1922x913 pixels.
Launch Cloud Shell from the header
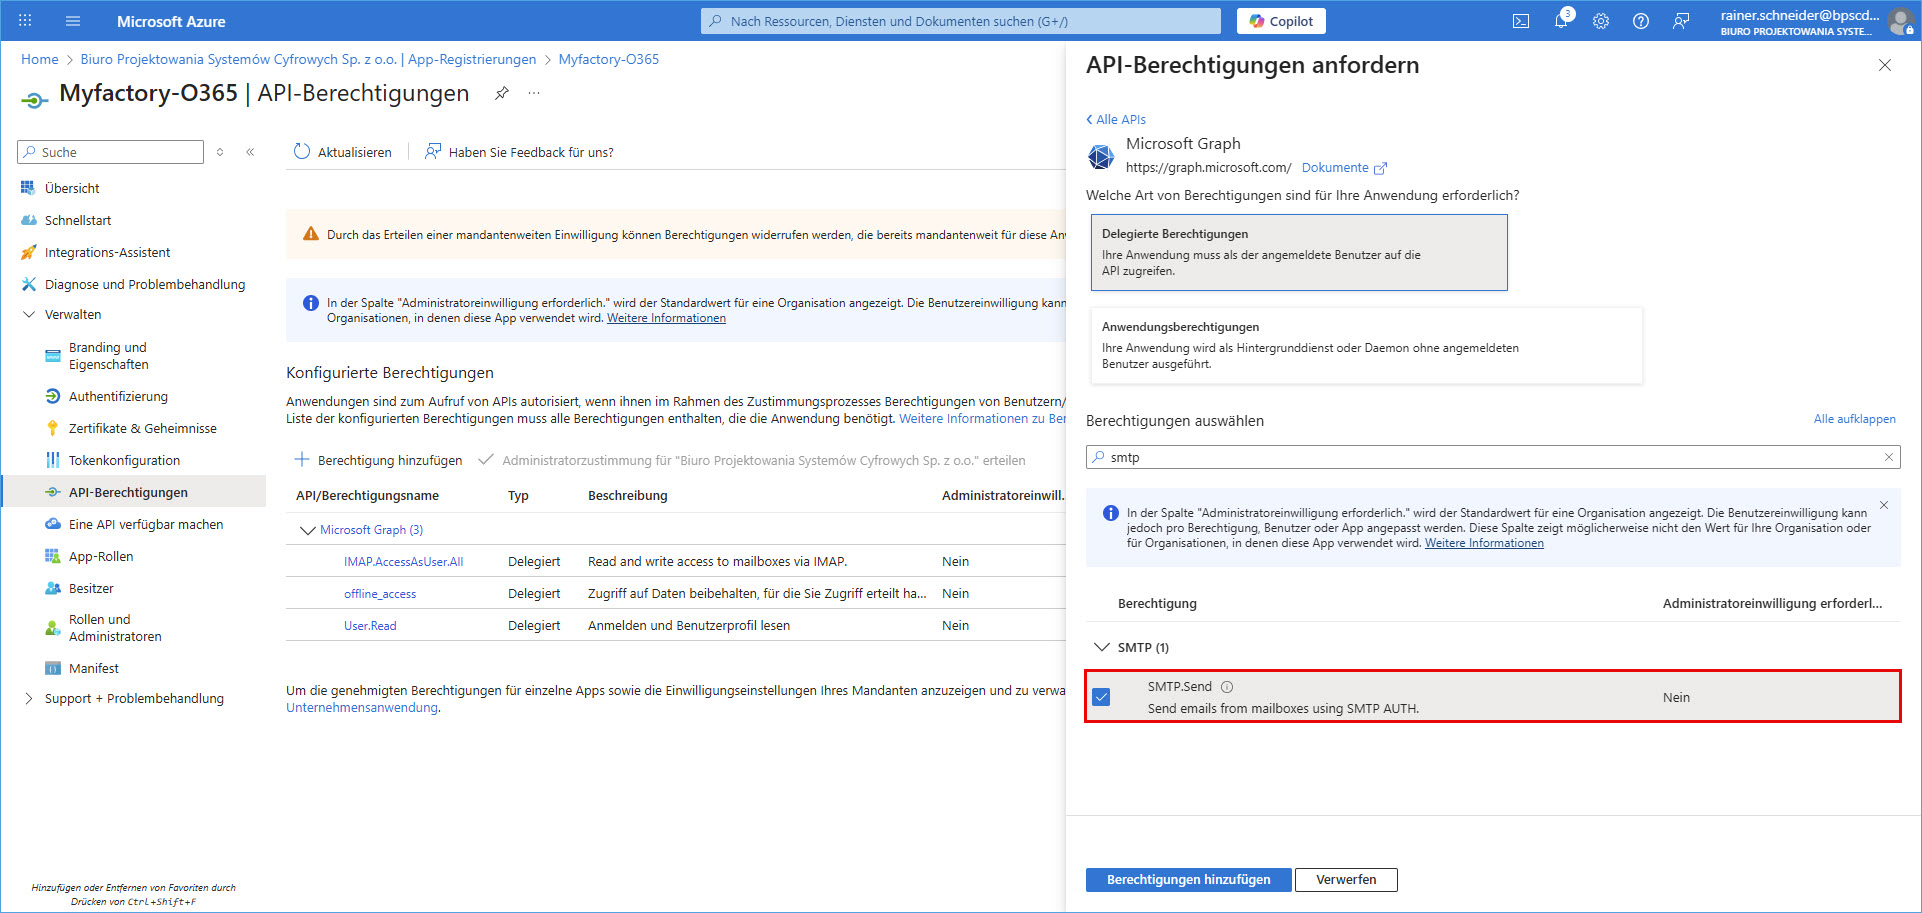click(x=1521, y=21)
